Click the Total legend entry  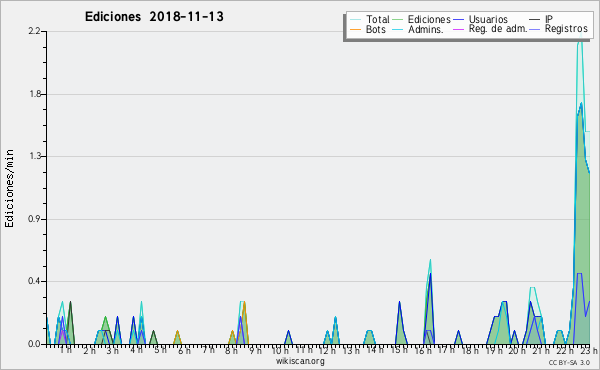point(378,19)
